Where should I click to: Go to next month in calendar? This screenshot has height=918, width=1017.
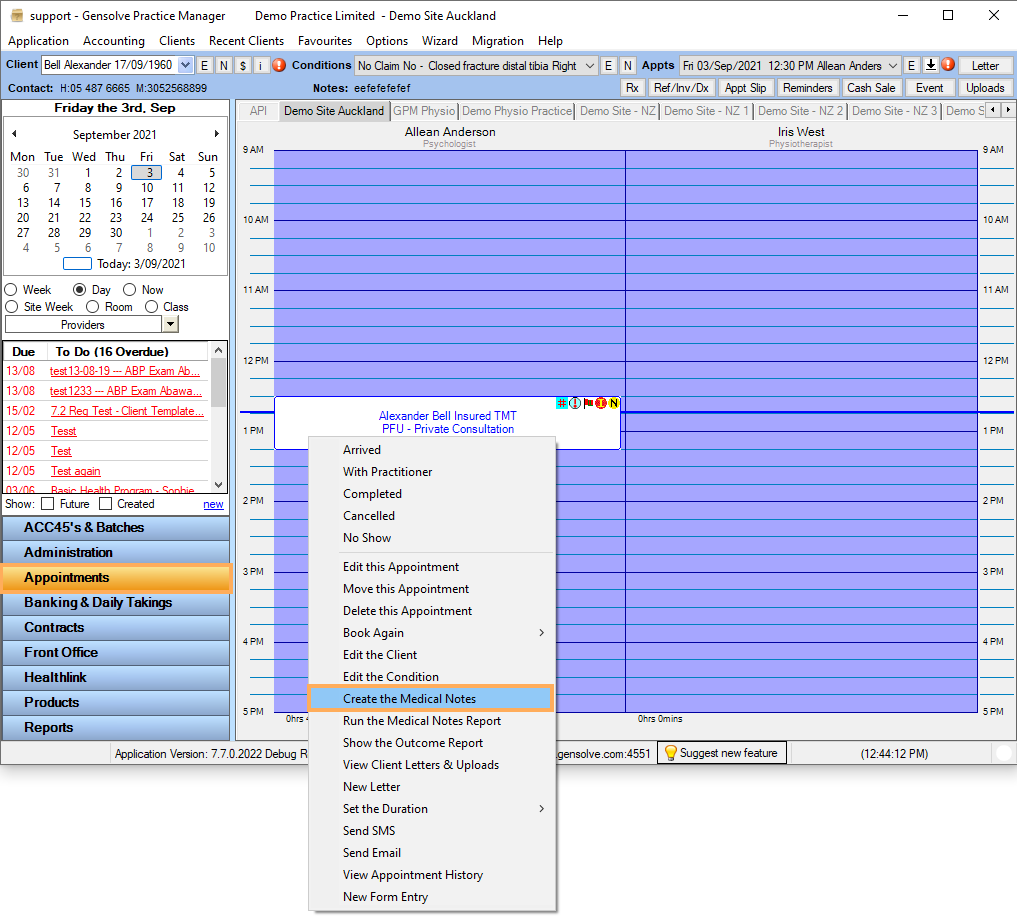[217, 134]
